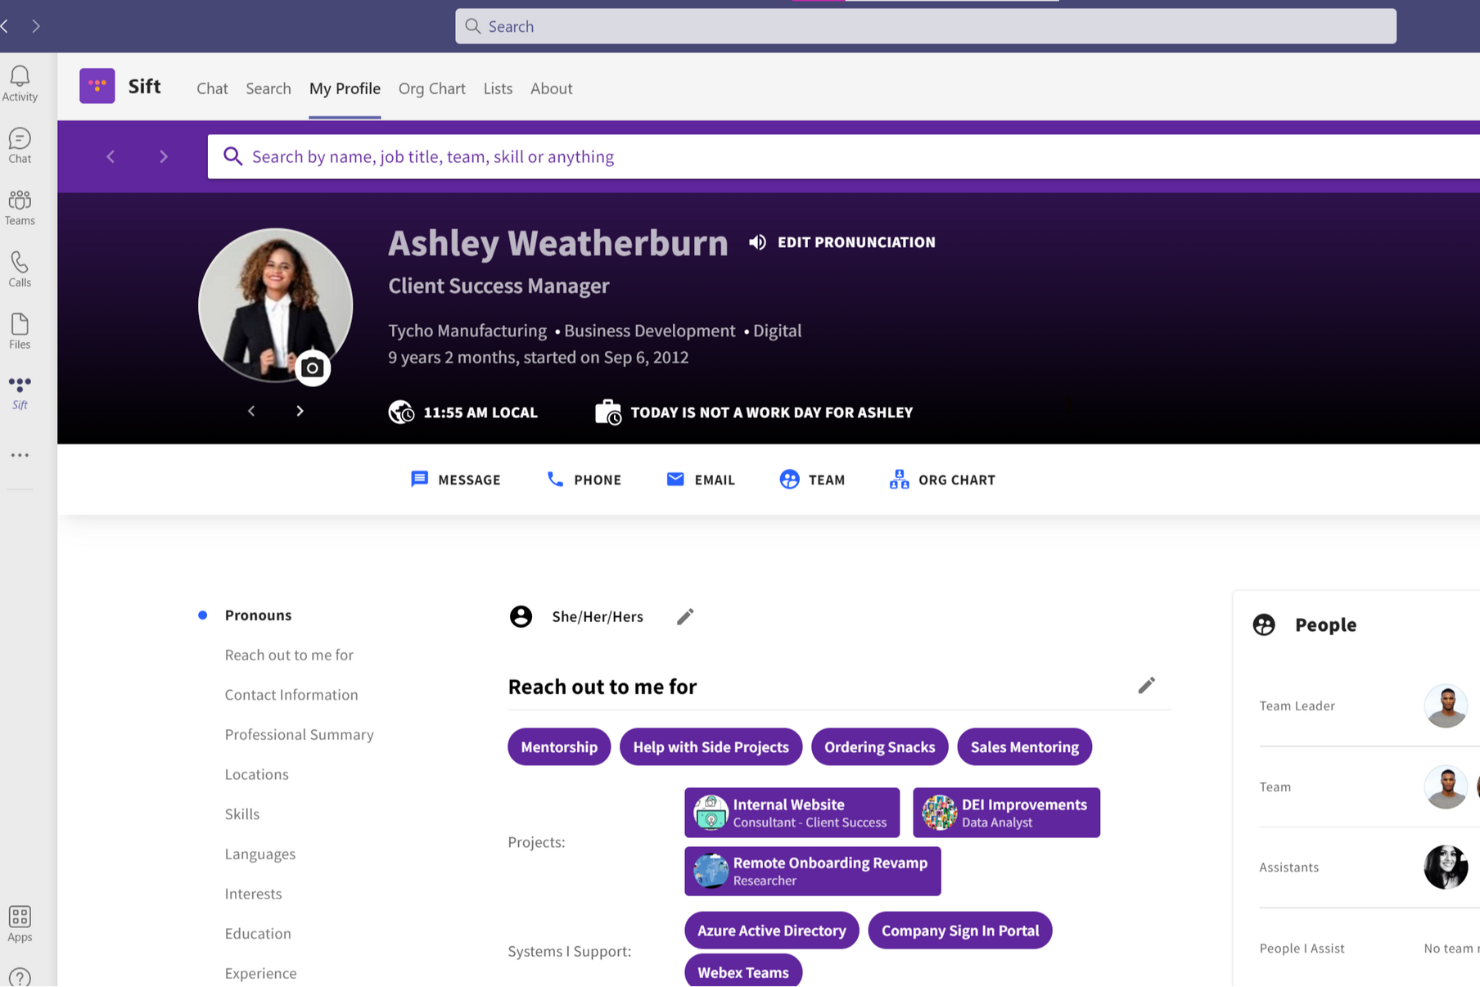Viewport: 1480px width, 987px height.
Task: Show next profile photo
Action: pyautogui.click(x=300, y=411)
